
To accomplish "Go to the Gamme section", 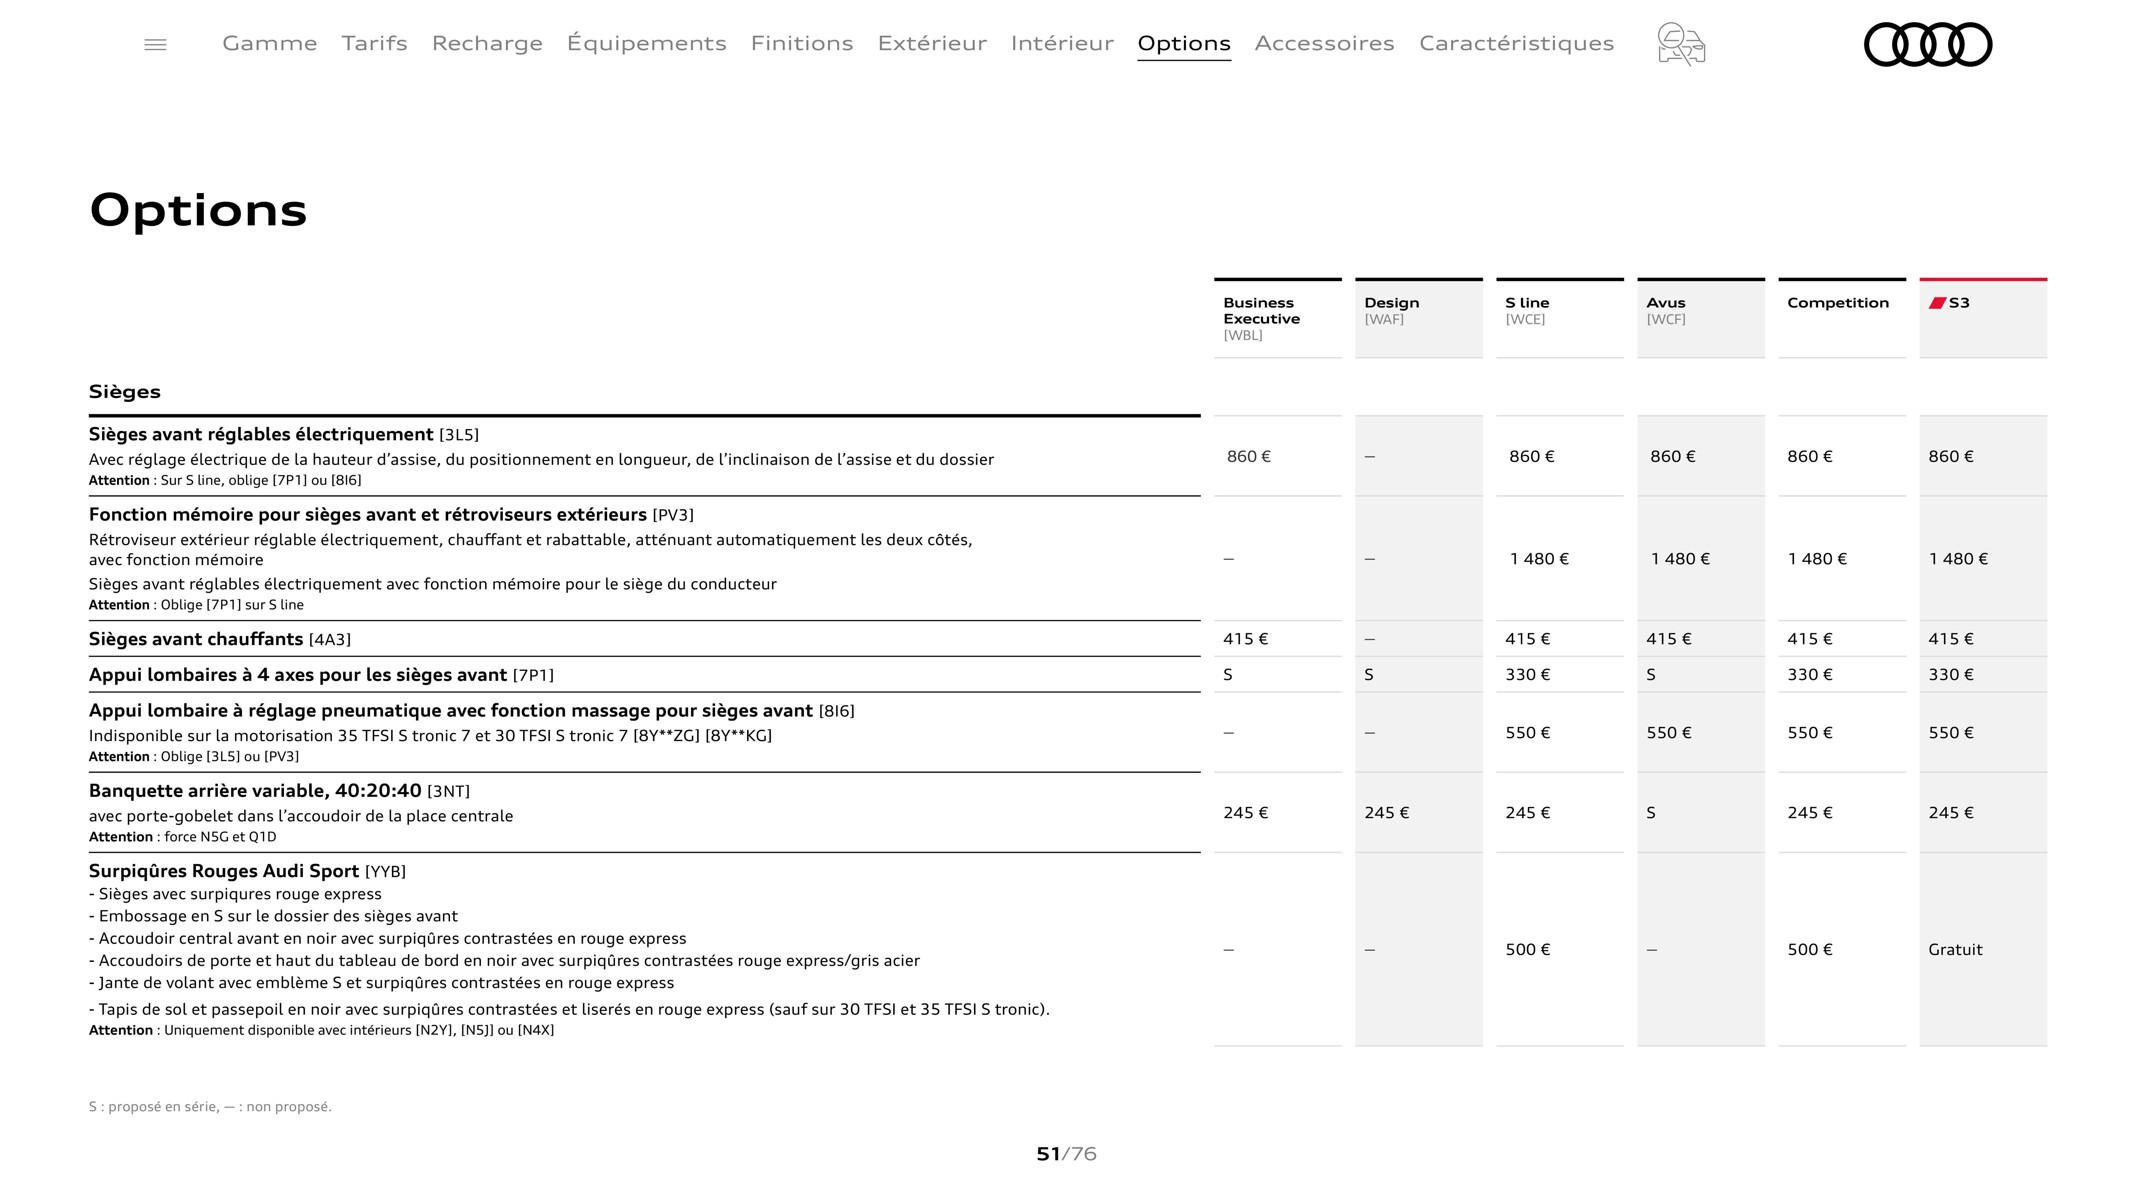I will (270, 43).
